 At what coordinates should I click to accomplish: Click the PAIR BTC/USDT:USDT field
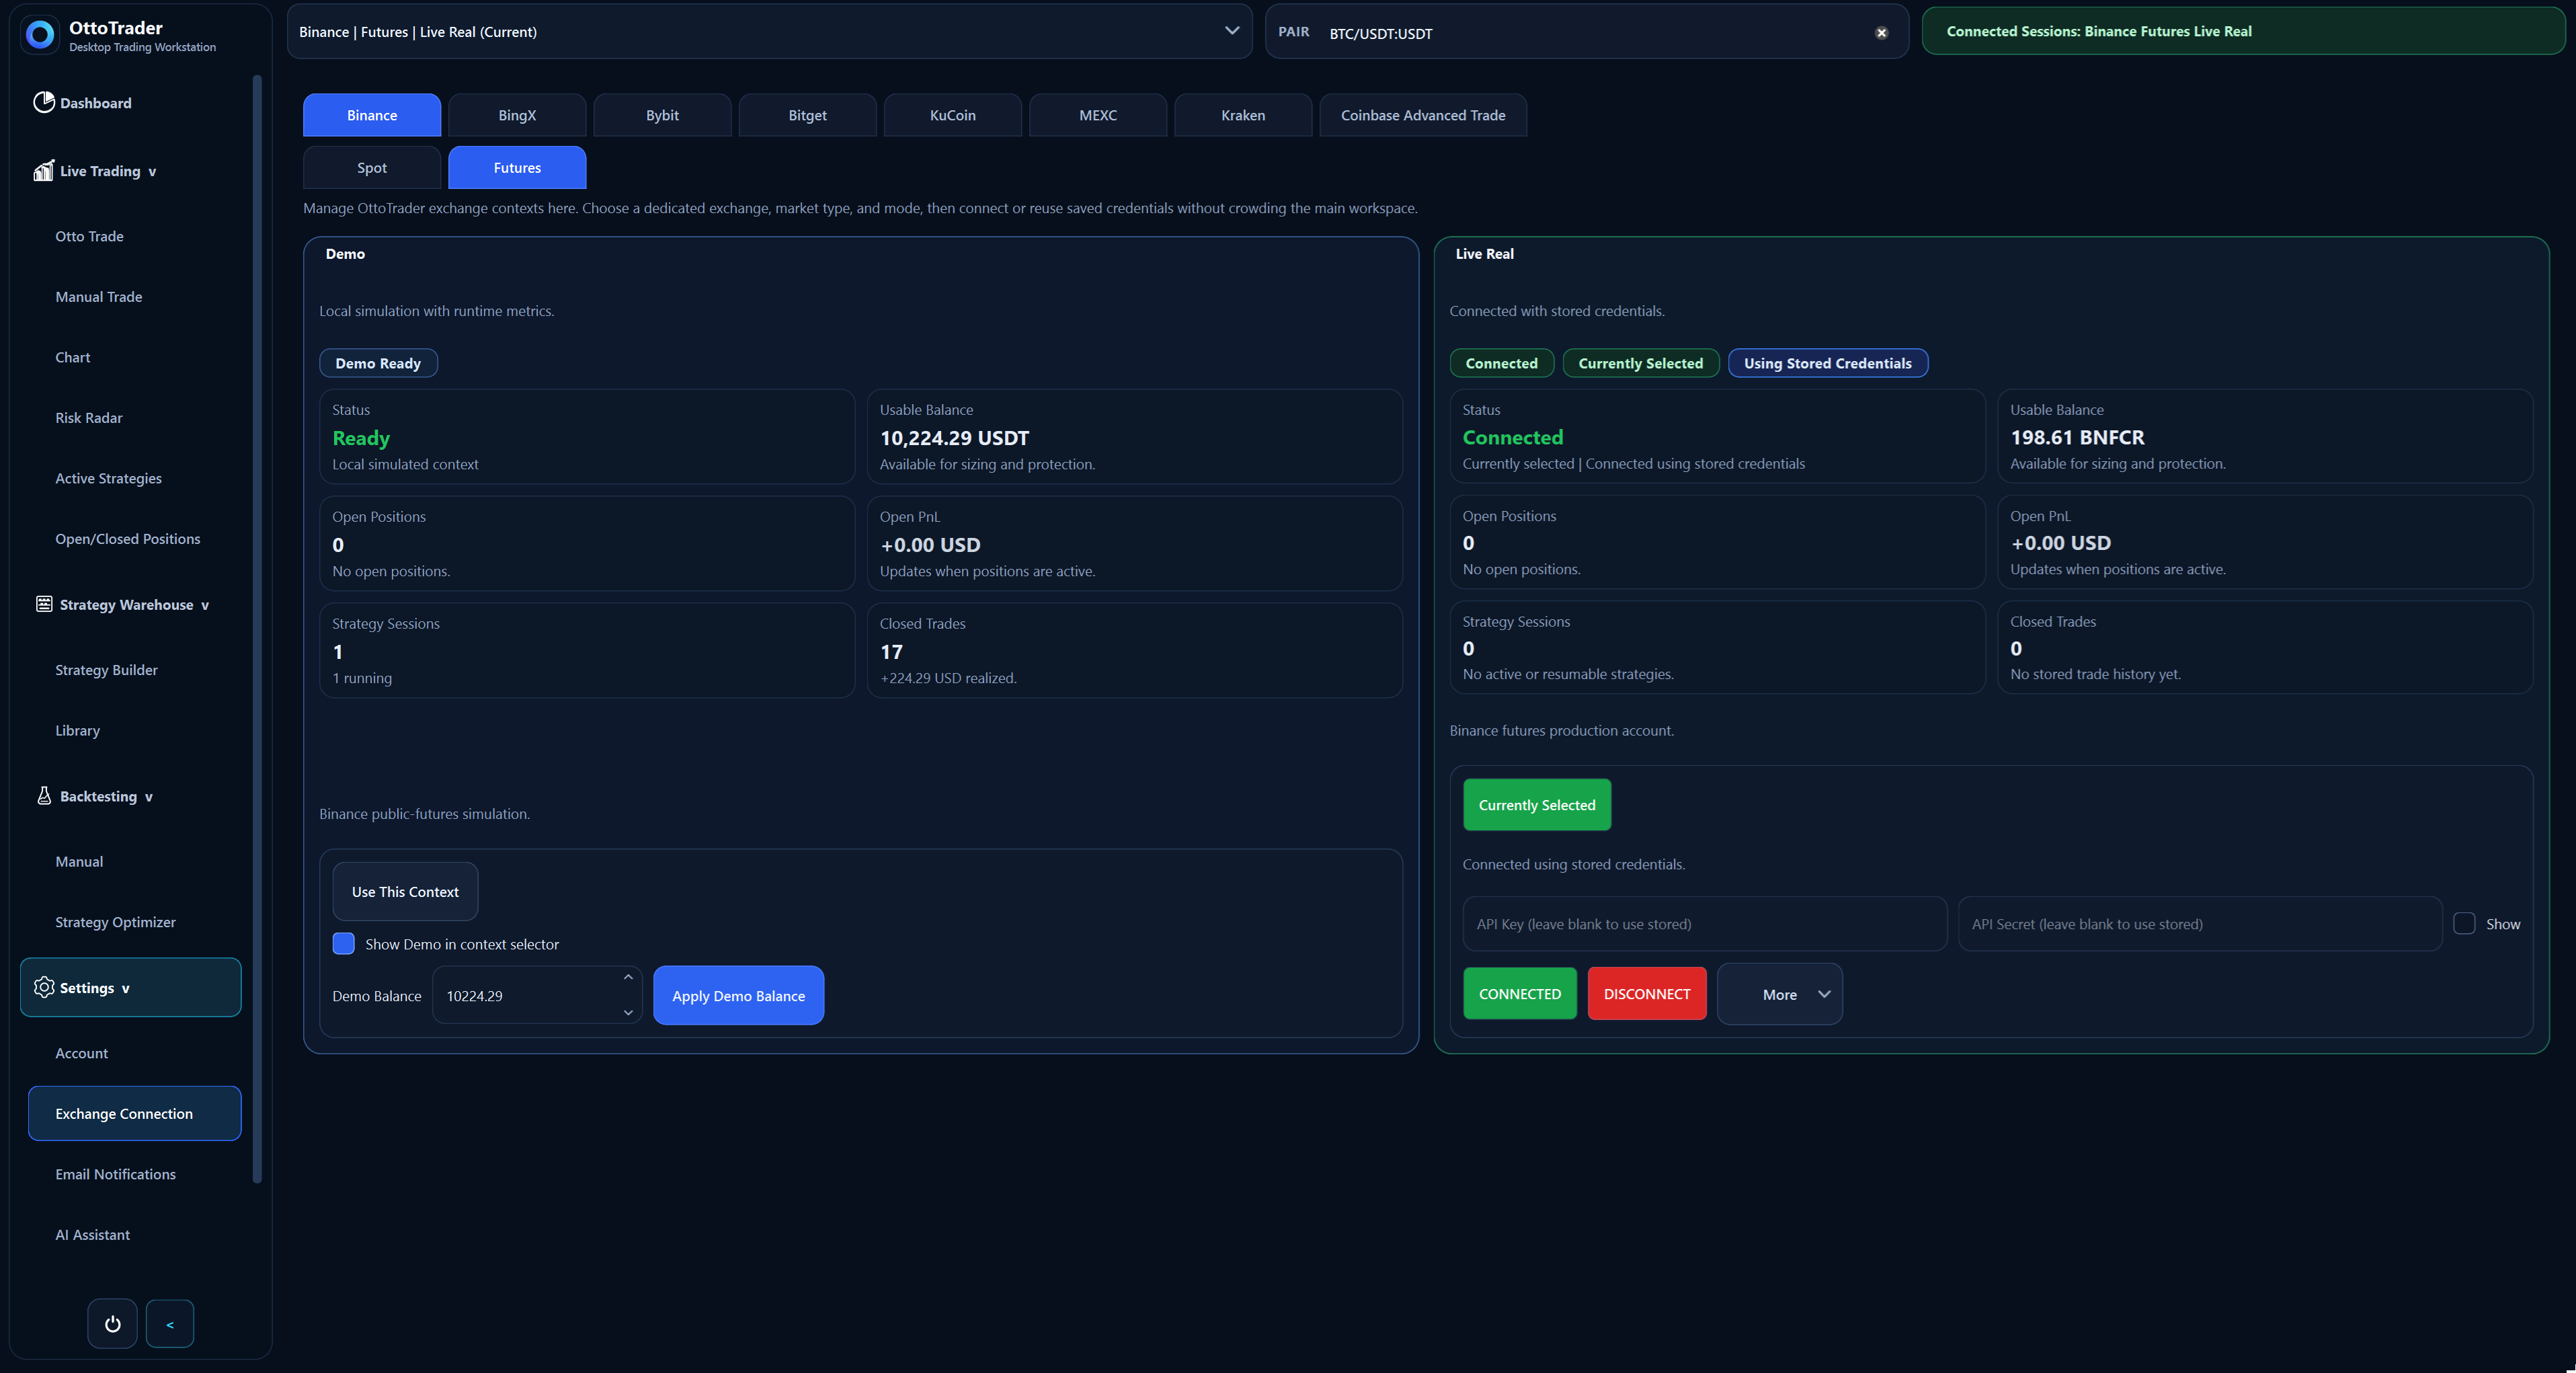tap(1586, 32)
